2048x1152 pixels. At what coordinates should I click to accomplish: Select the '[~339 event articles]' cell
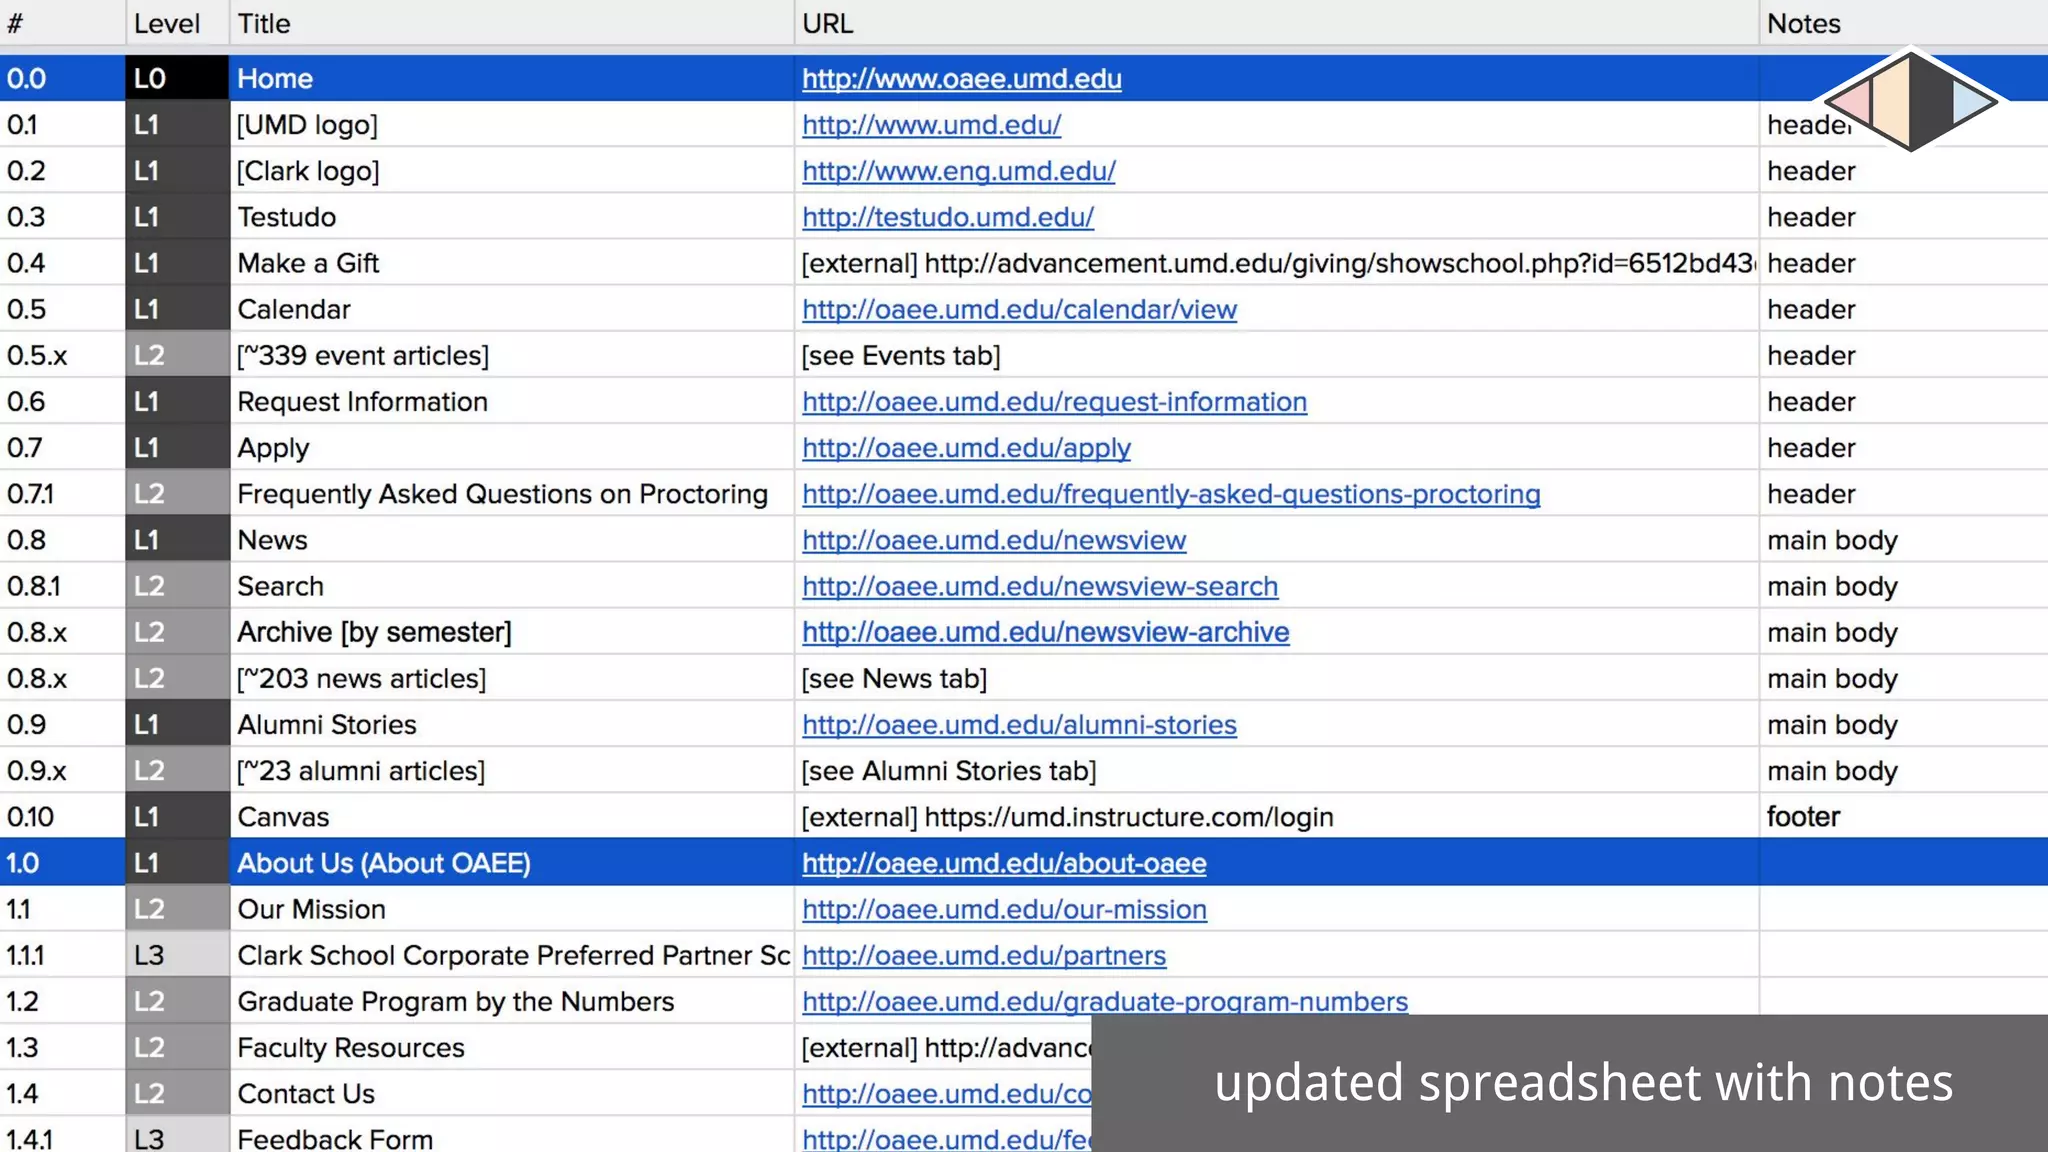(x=512, y=355)
